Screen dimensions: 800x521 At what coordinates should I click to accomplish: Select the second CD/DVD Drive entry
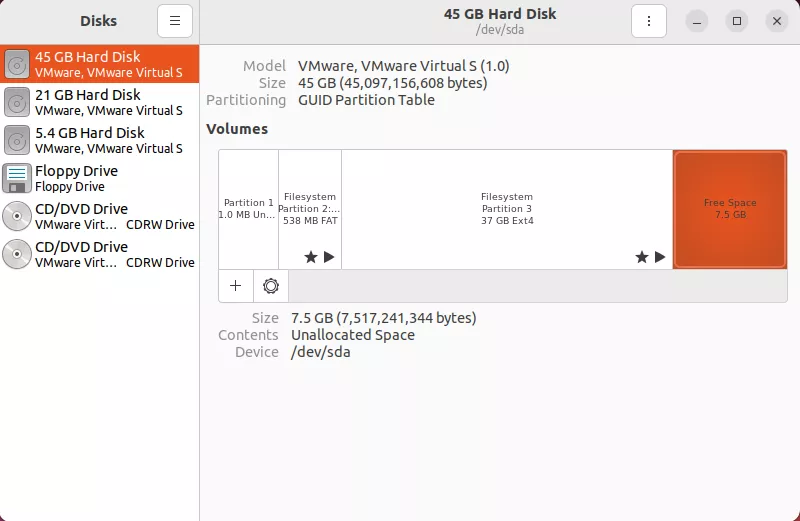(99, 254)
